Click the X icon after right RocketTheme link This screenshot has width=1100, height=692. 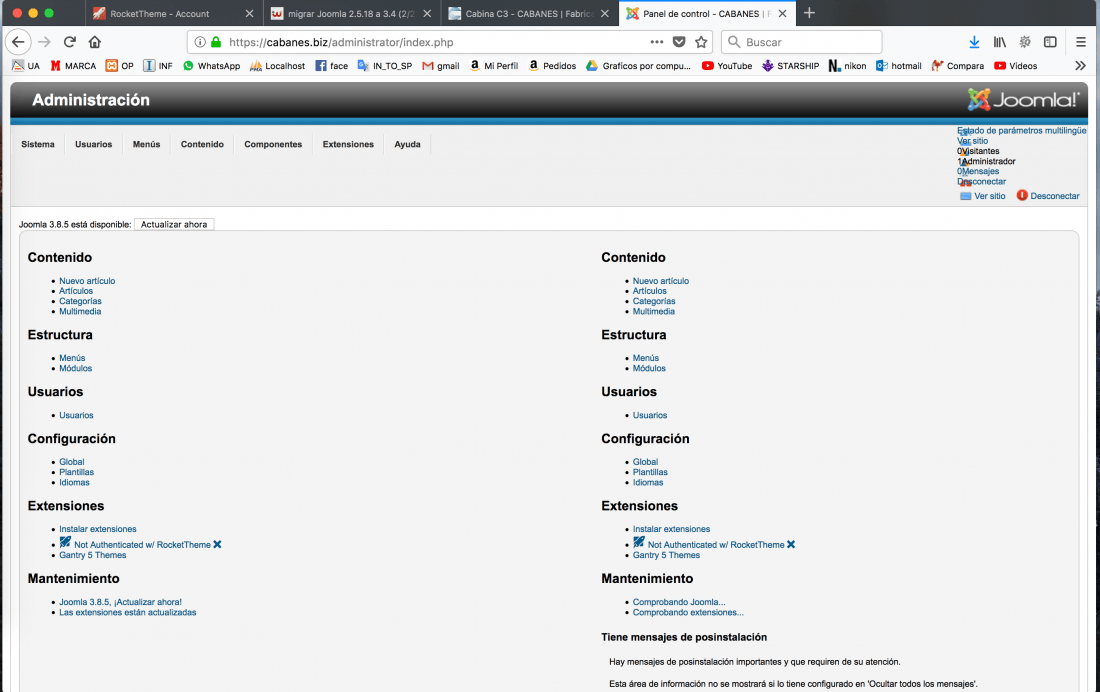click(791, 545)
